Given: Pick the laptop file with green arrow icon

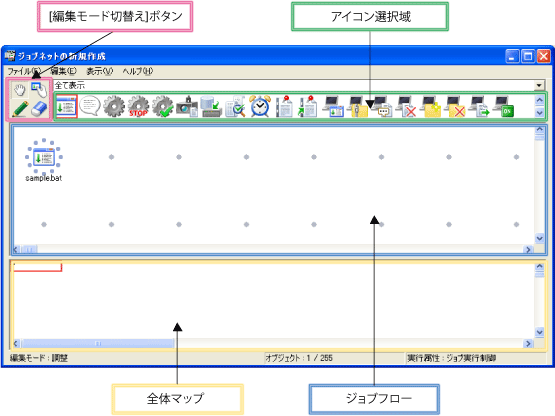Looking at the screenshot, I should [479, 106].
